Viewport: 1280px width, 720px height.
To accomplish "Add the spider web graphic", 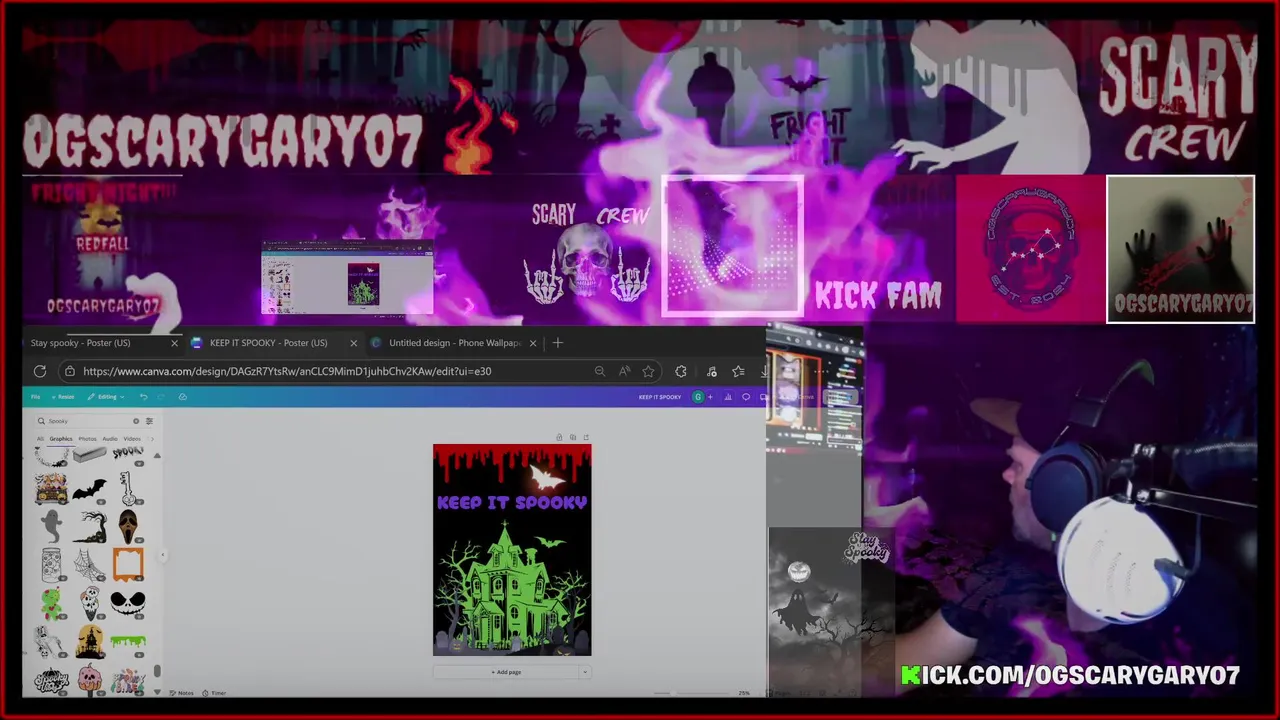I will 89,565.
